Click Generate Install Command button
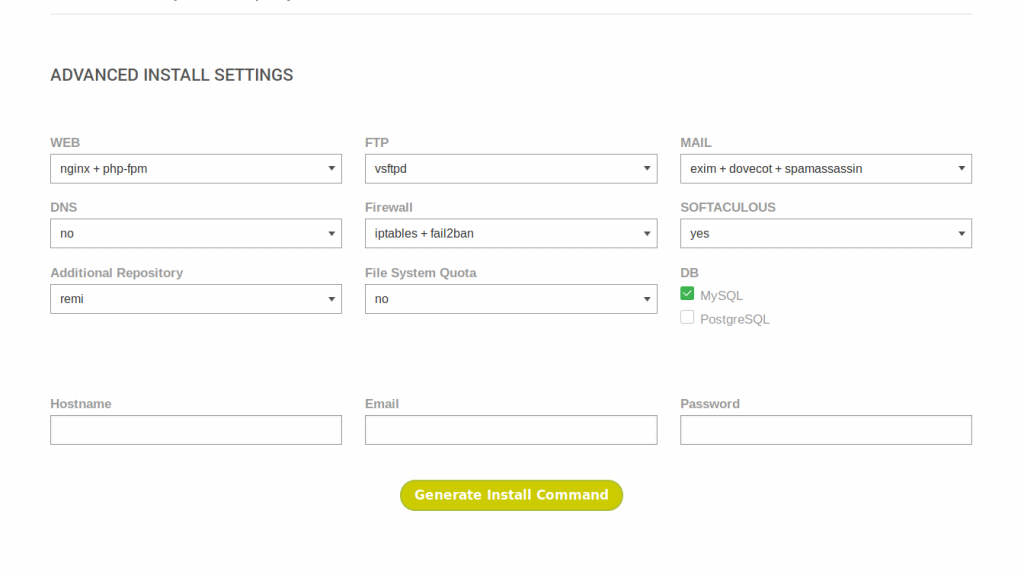1024x578 pixels. pos(511,495)
